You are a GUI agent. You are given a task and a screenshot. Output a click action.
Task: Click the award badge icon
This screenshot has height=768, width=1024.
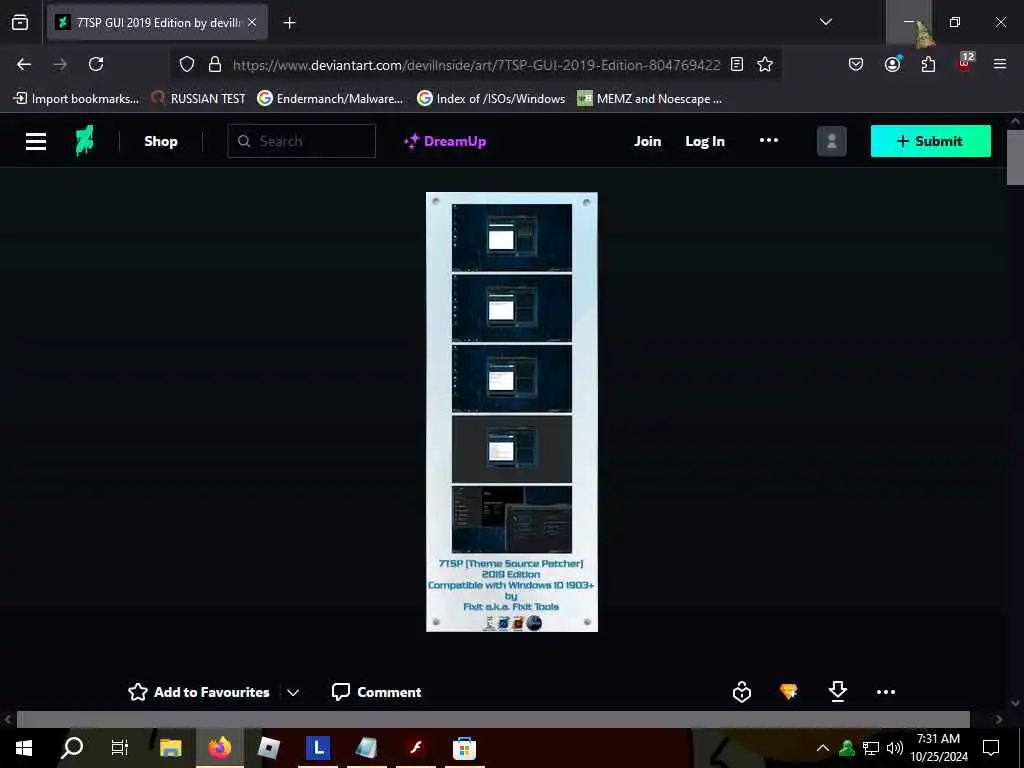741,692
